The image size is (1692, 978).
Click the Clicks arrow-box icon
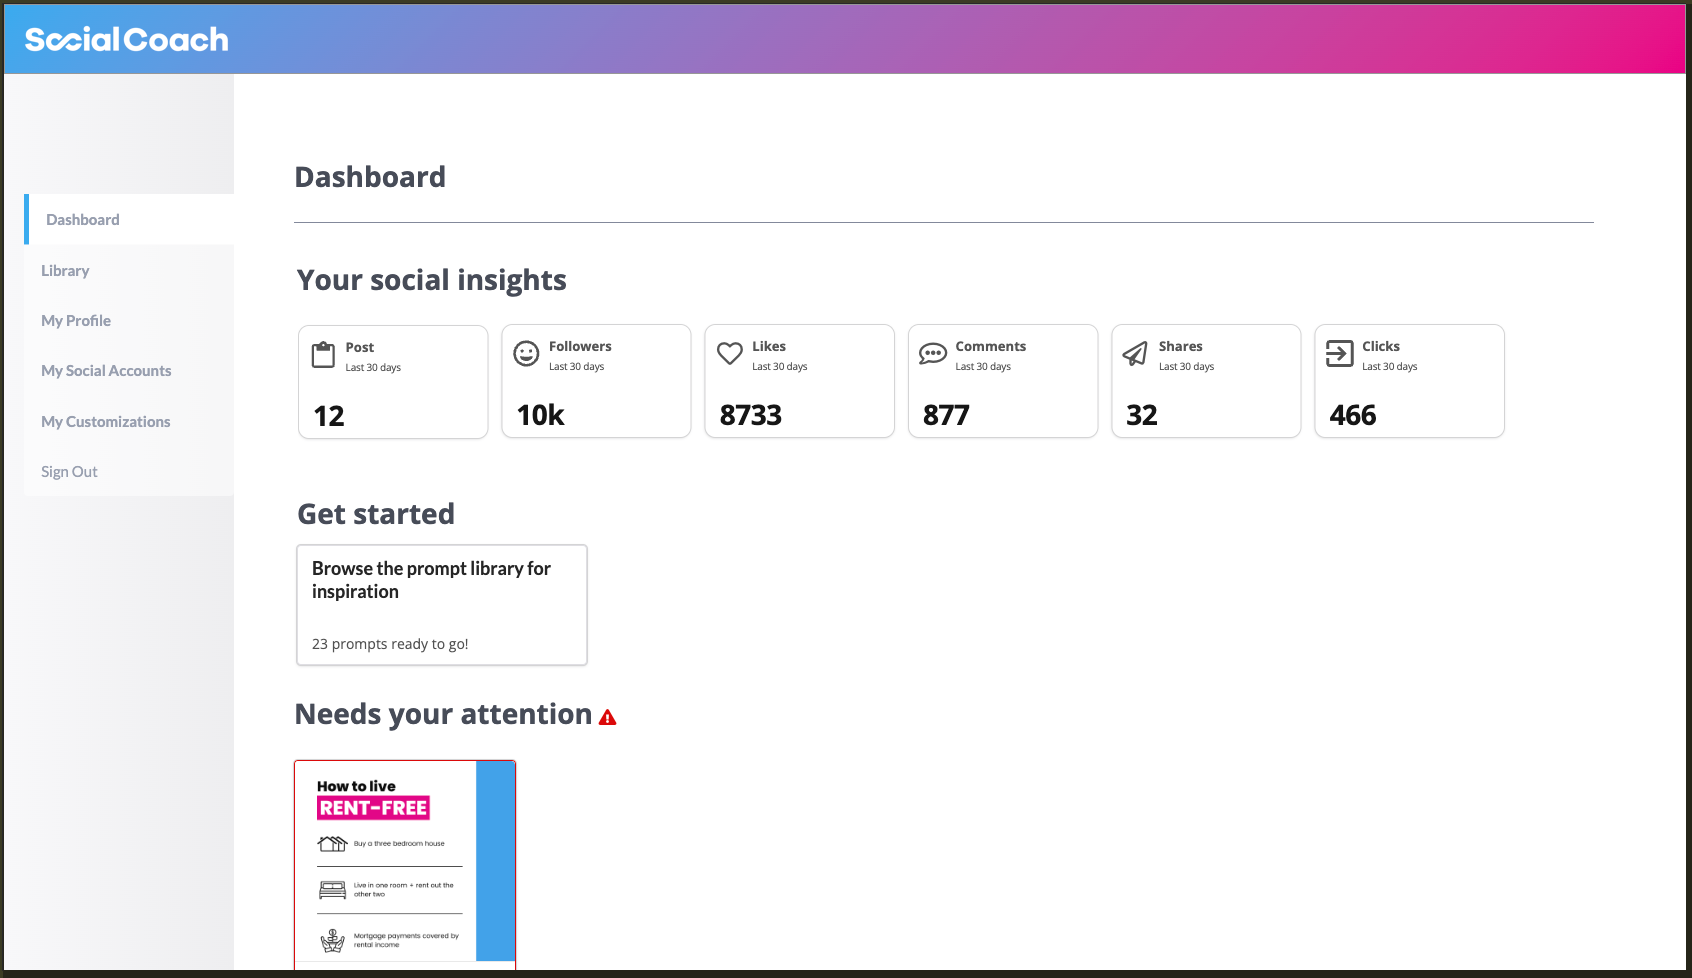[1339, 354]
